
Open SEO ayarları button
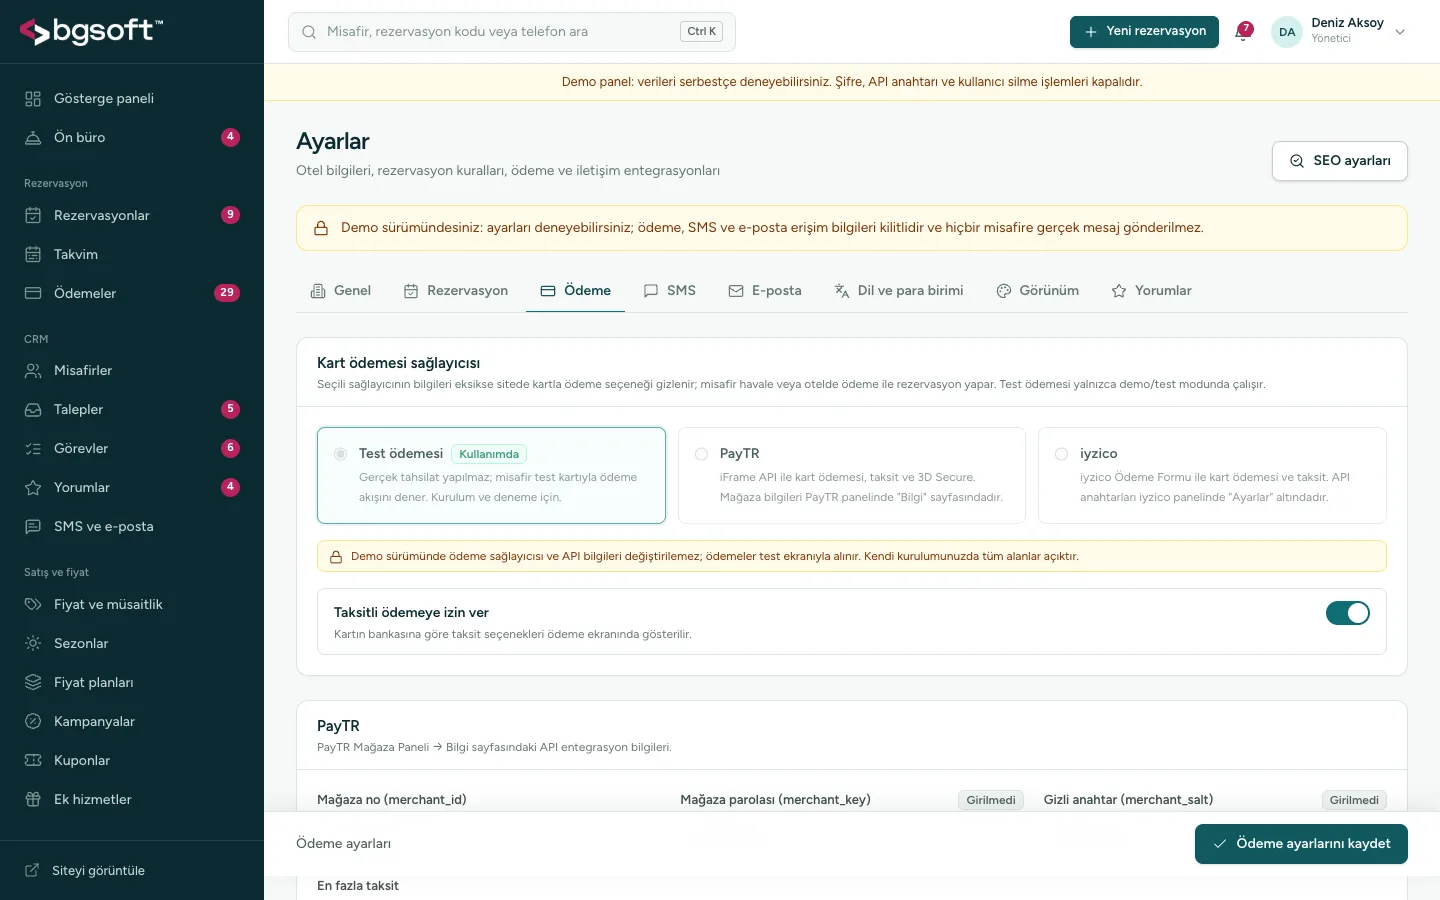coord(1340,161)
